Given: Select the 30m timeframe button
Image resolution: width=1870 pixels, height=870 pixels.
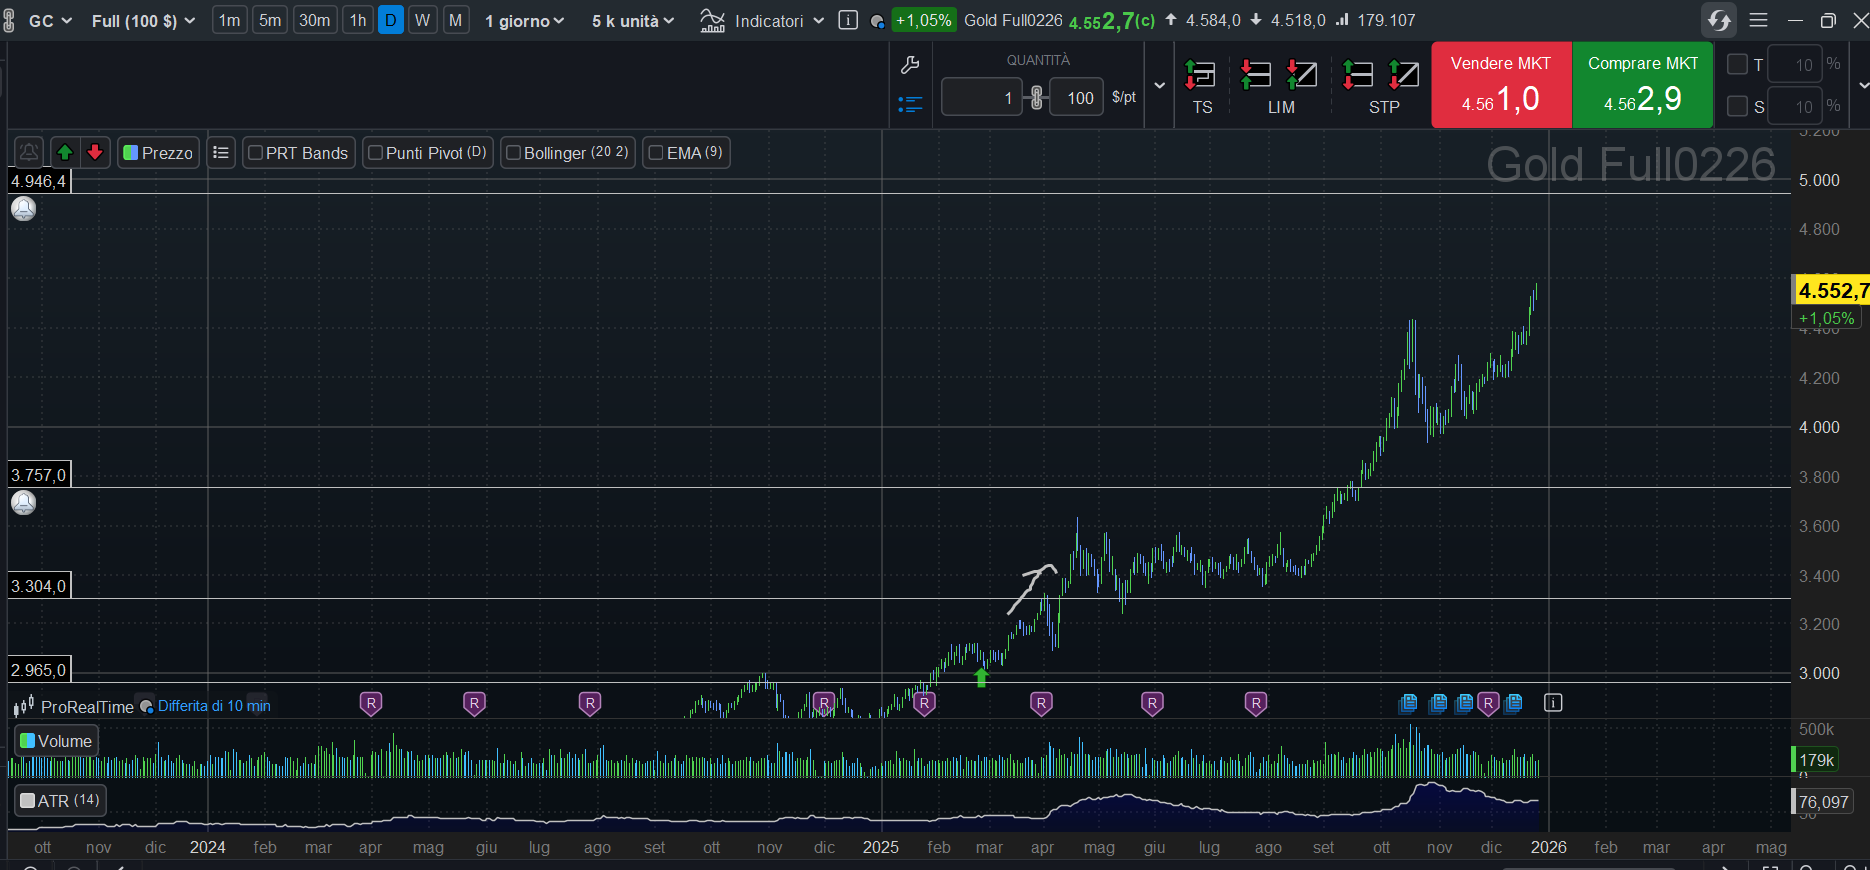Looking at the screenshot, I should (314, 20).
